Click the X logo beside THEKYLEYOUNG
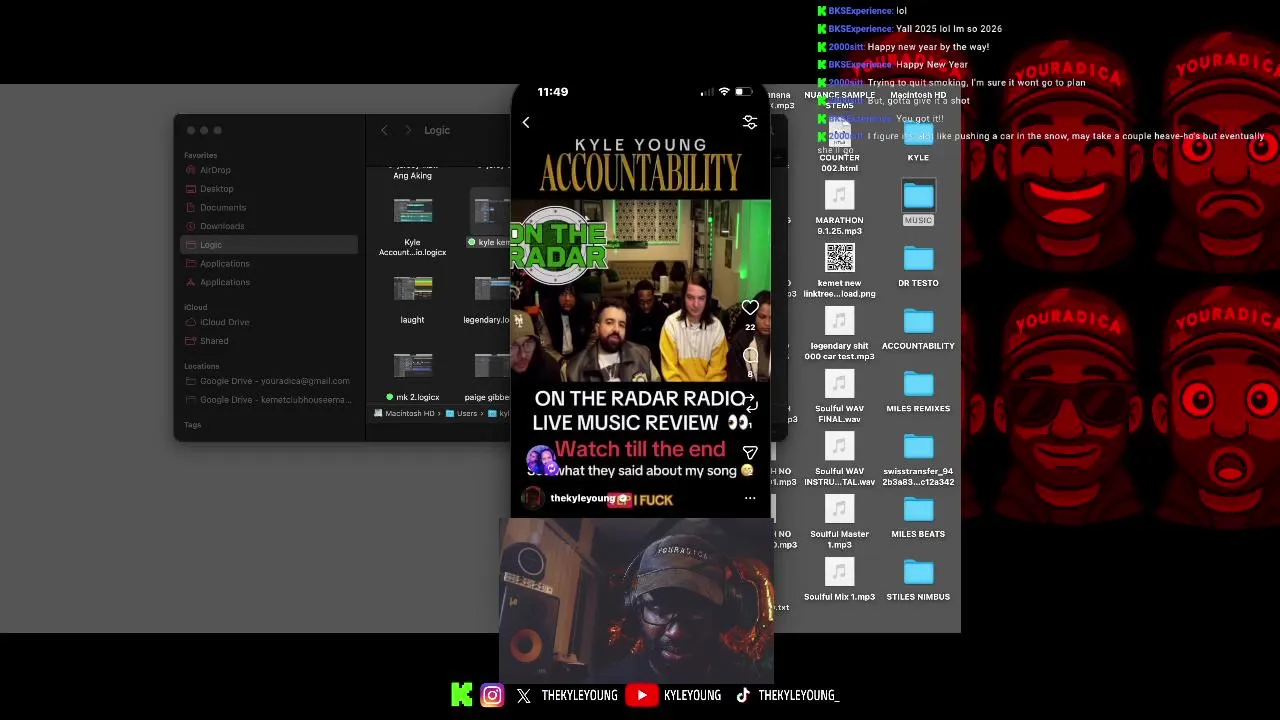 click(524, 696)
